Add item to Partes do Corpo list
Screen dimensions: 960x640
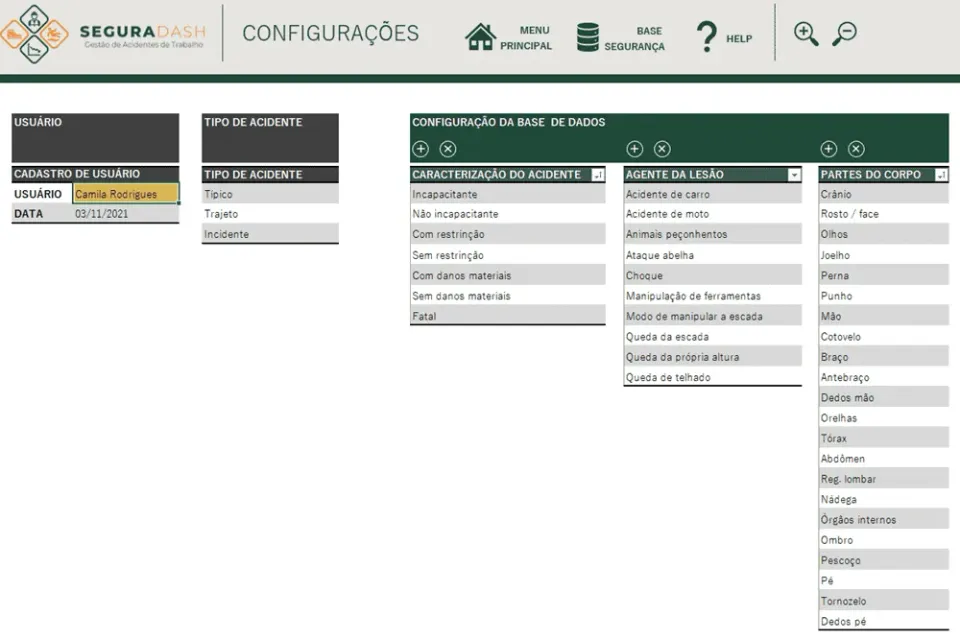(829, 149)
